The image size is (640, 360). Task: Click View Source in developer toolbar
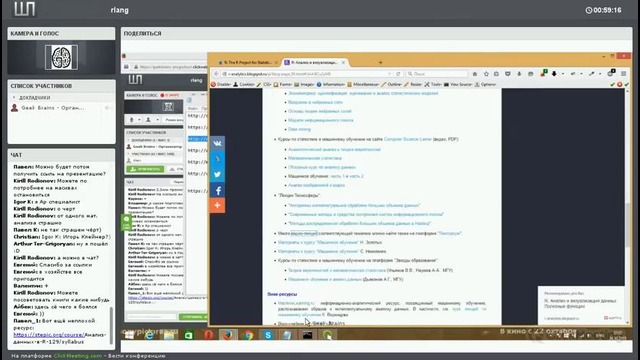(458, 84)
